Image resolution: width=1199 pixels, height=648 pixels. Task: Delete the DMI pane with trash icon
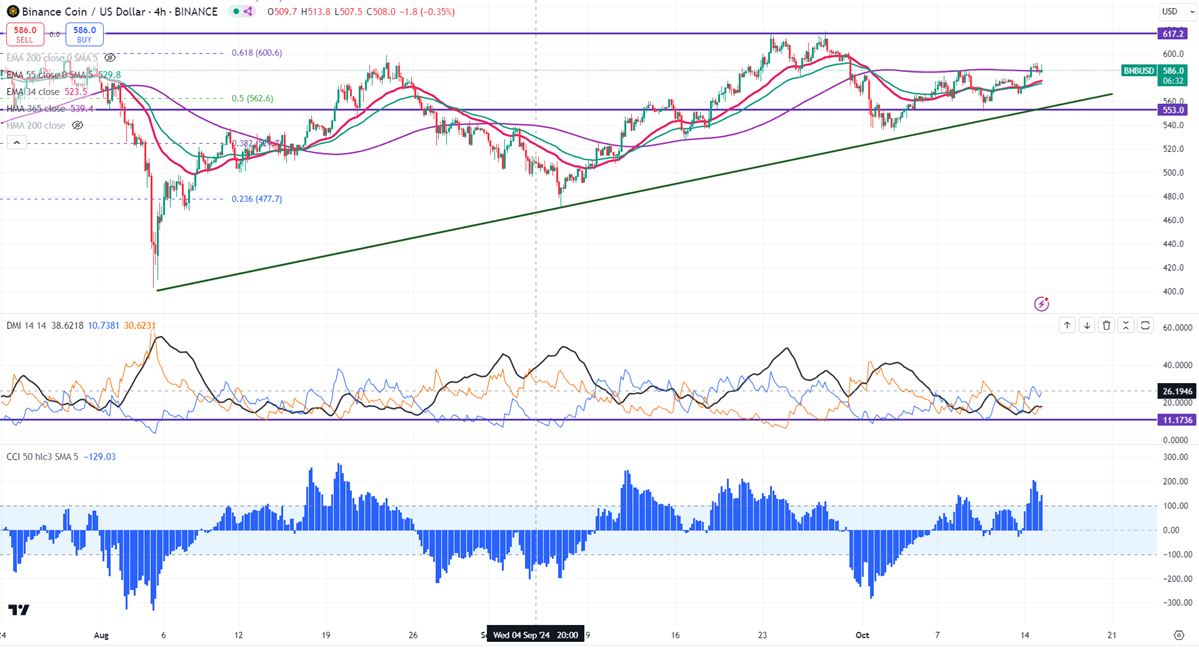[1106, 325]
